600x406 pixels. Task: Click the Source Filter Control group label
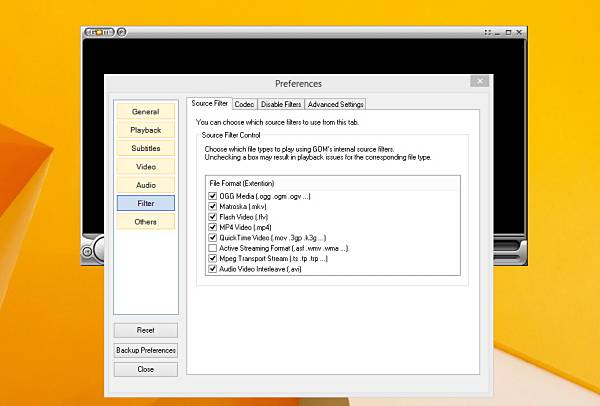(x=231, y=135)
